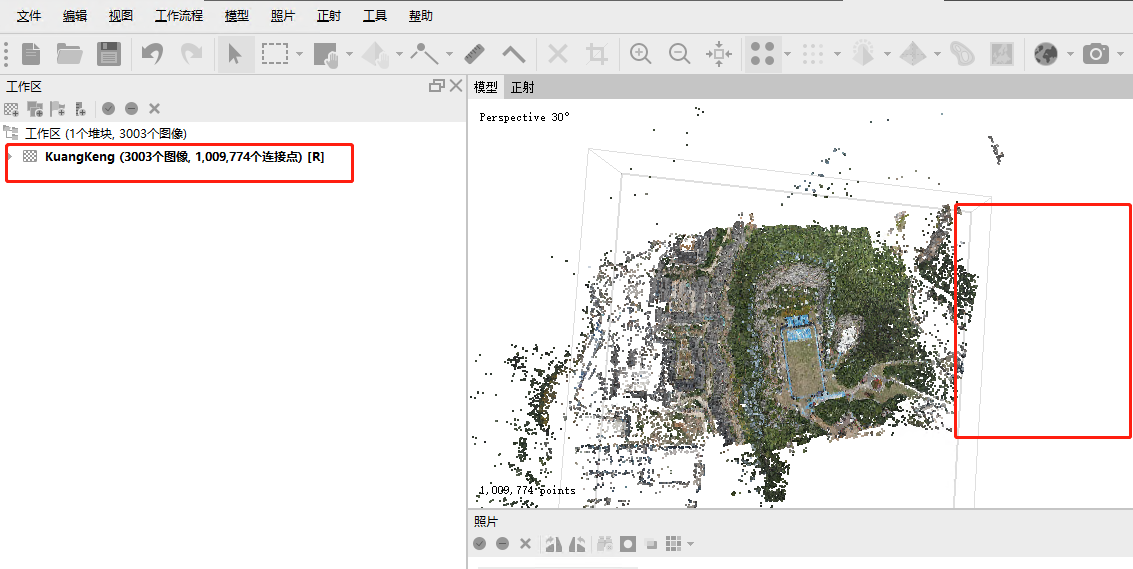Click the zoom in magnifier icon
The image size is (1133, 569).
point(641,54)
